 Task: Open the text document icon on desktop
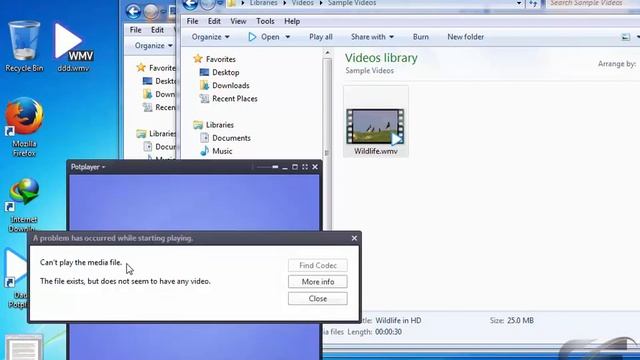23,347
